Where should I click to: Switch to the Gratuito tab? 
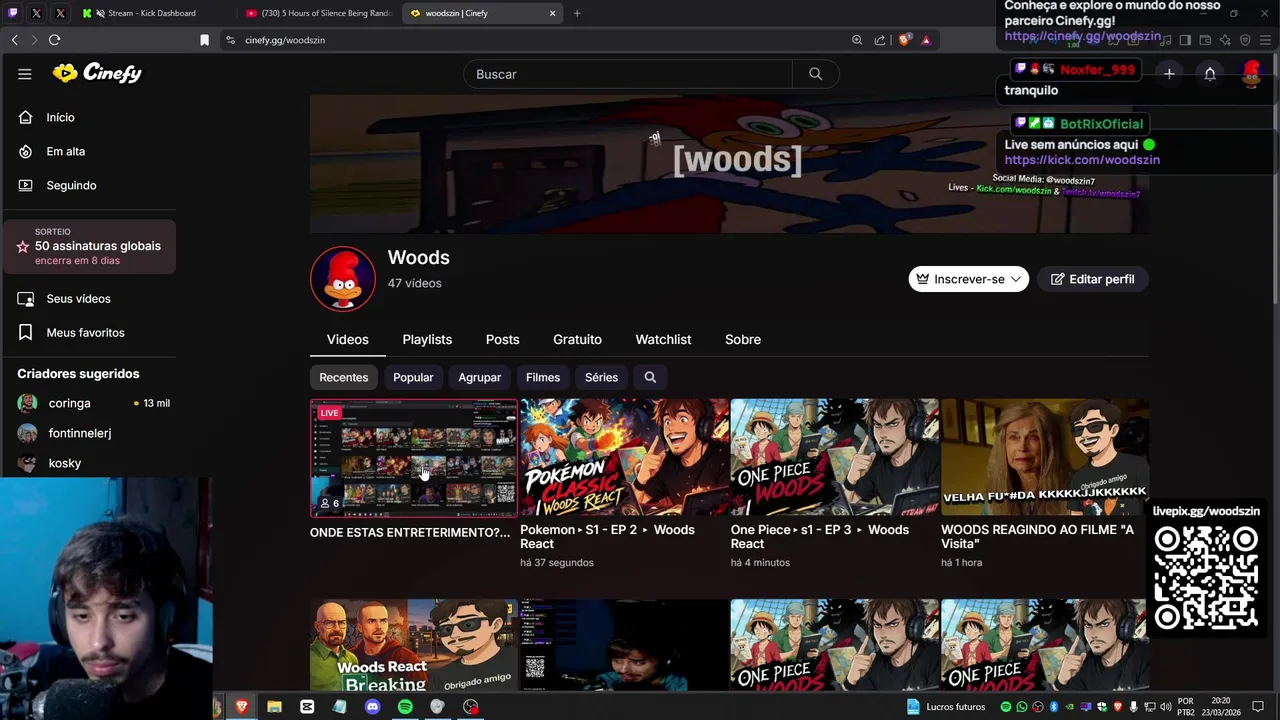(577, 340)
